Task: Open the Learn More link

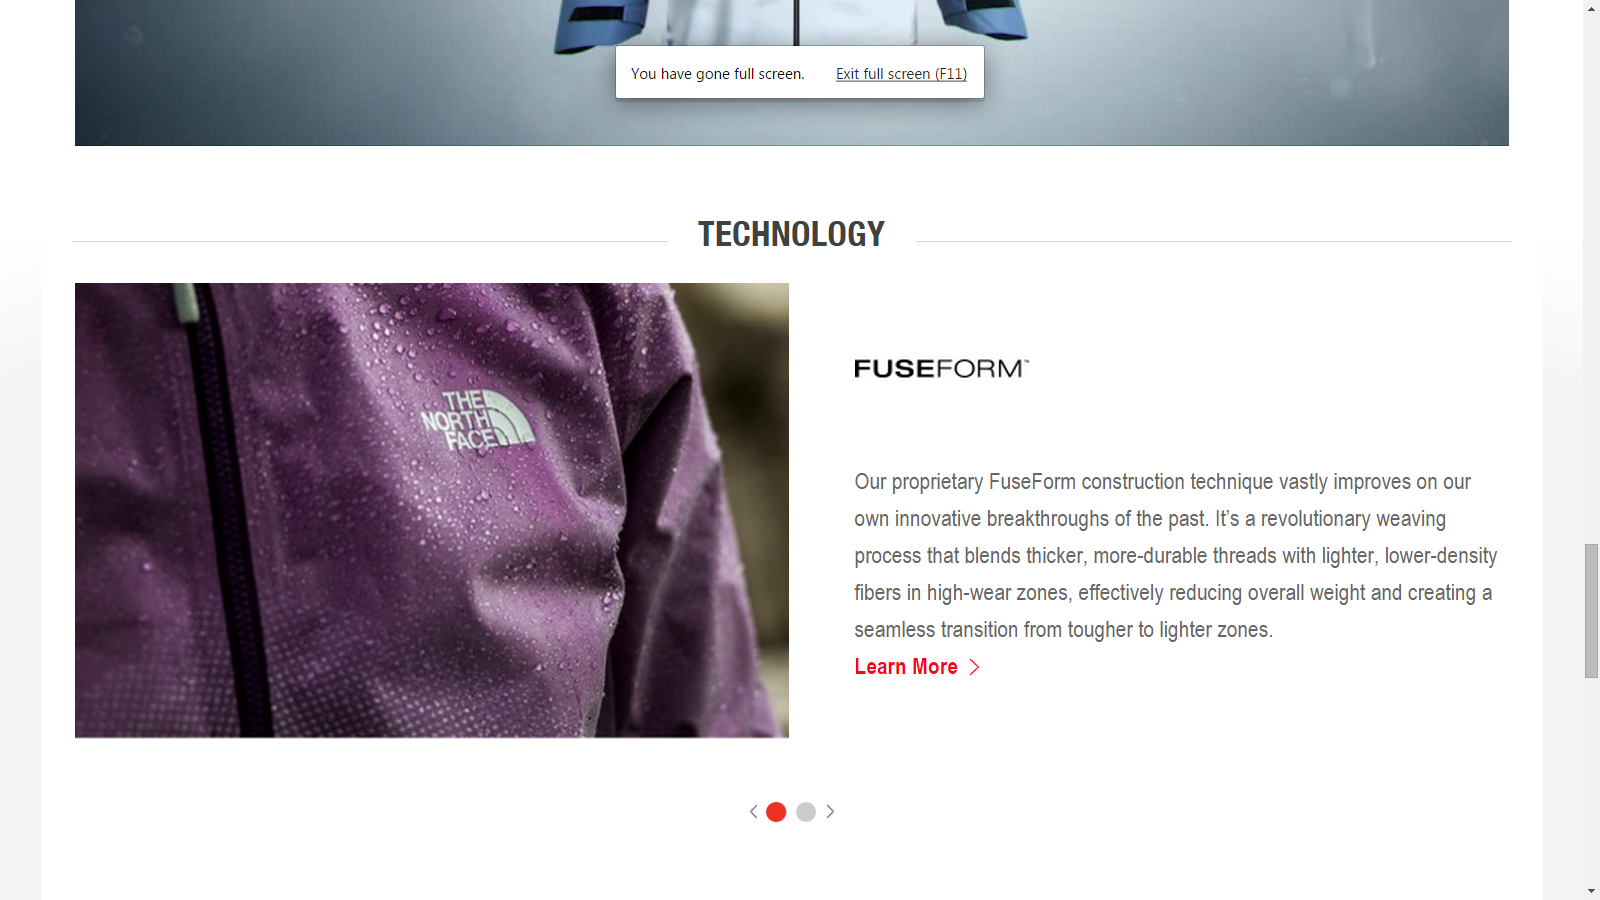Action: point(906,667)
